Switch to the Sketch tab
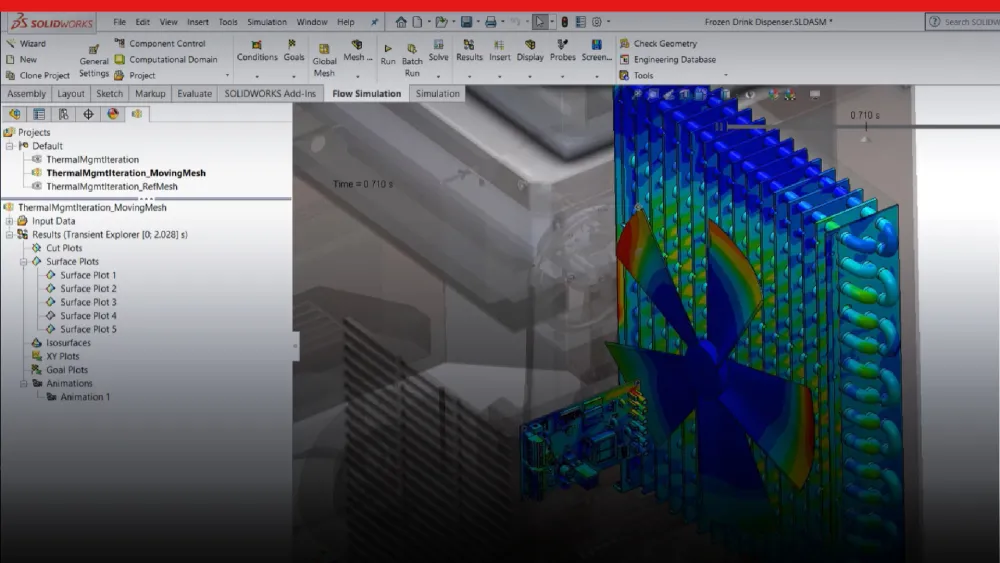This screenshot has width=1000, height=563. pos(109,94)
